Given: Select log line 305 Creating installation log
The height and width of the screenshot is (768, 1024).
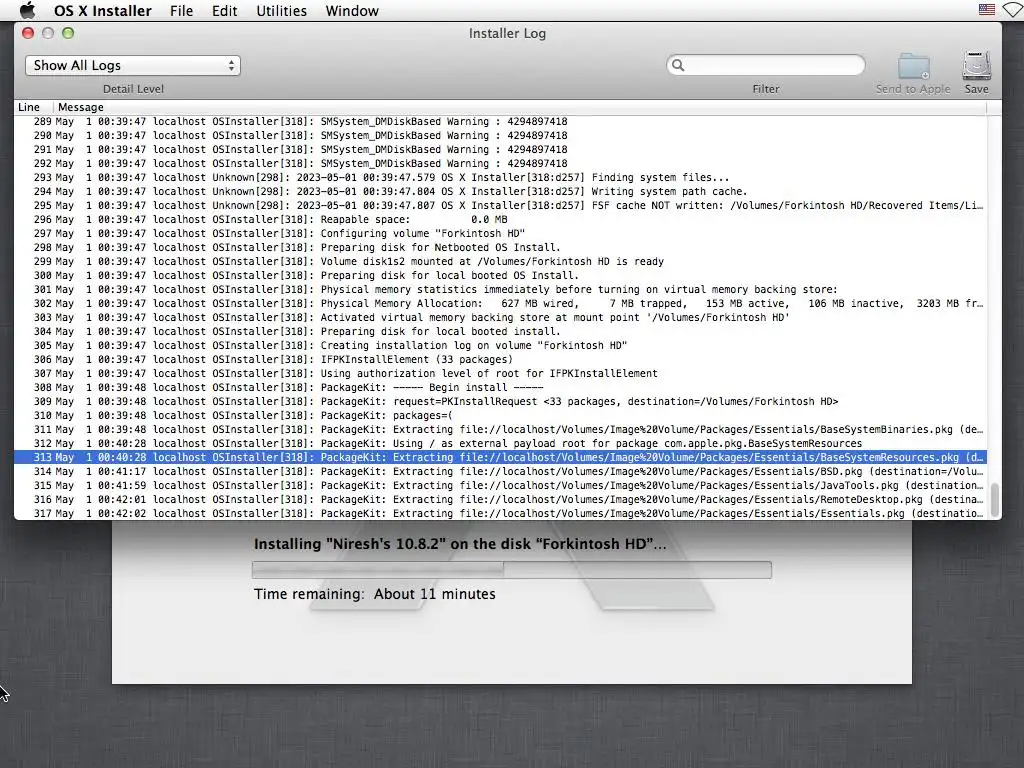Looking at the screenshot, I should click(500, 345).
